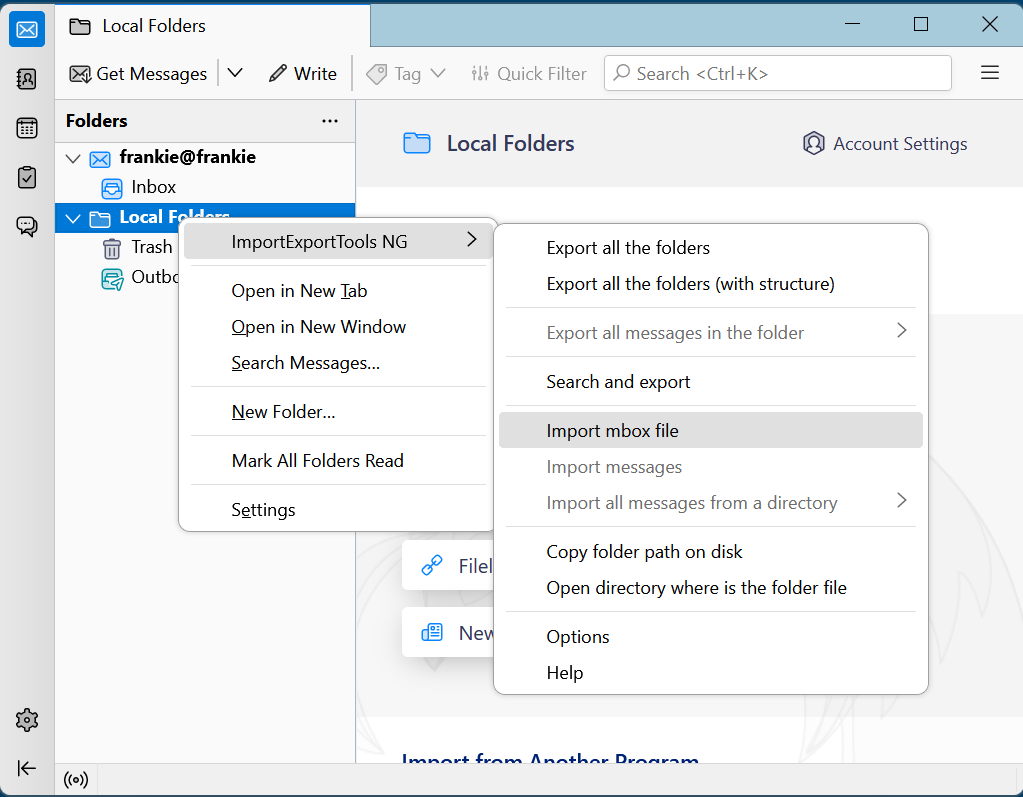
Task: Select Search and export
Action: pyautogui.click(x=711, y=382)
